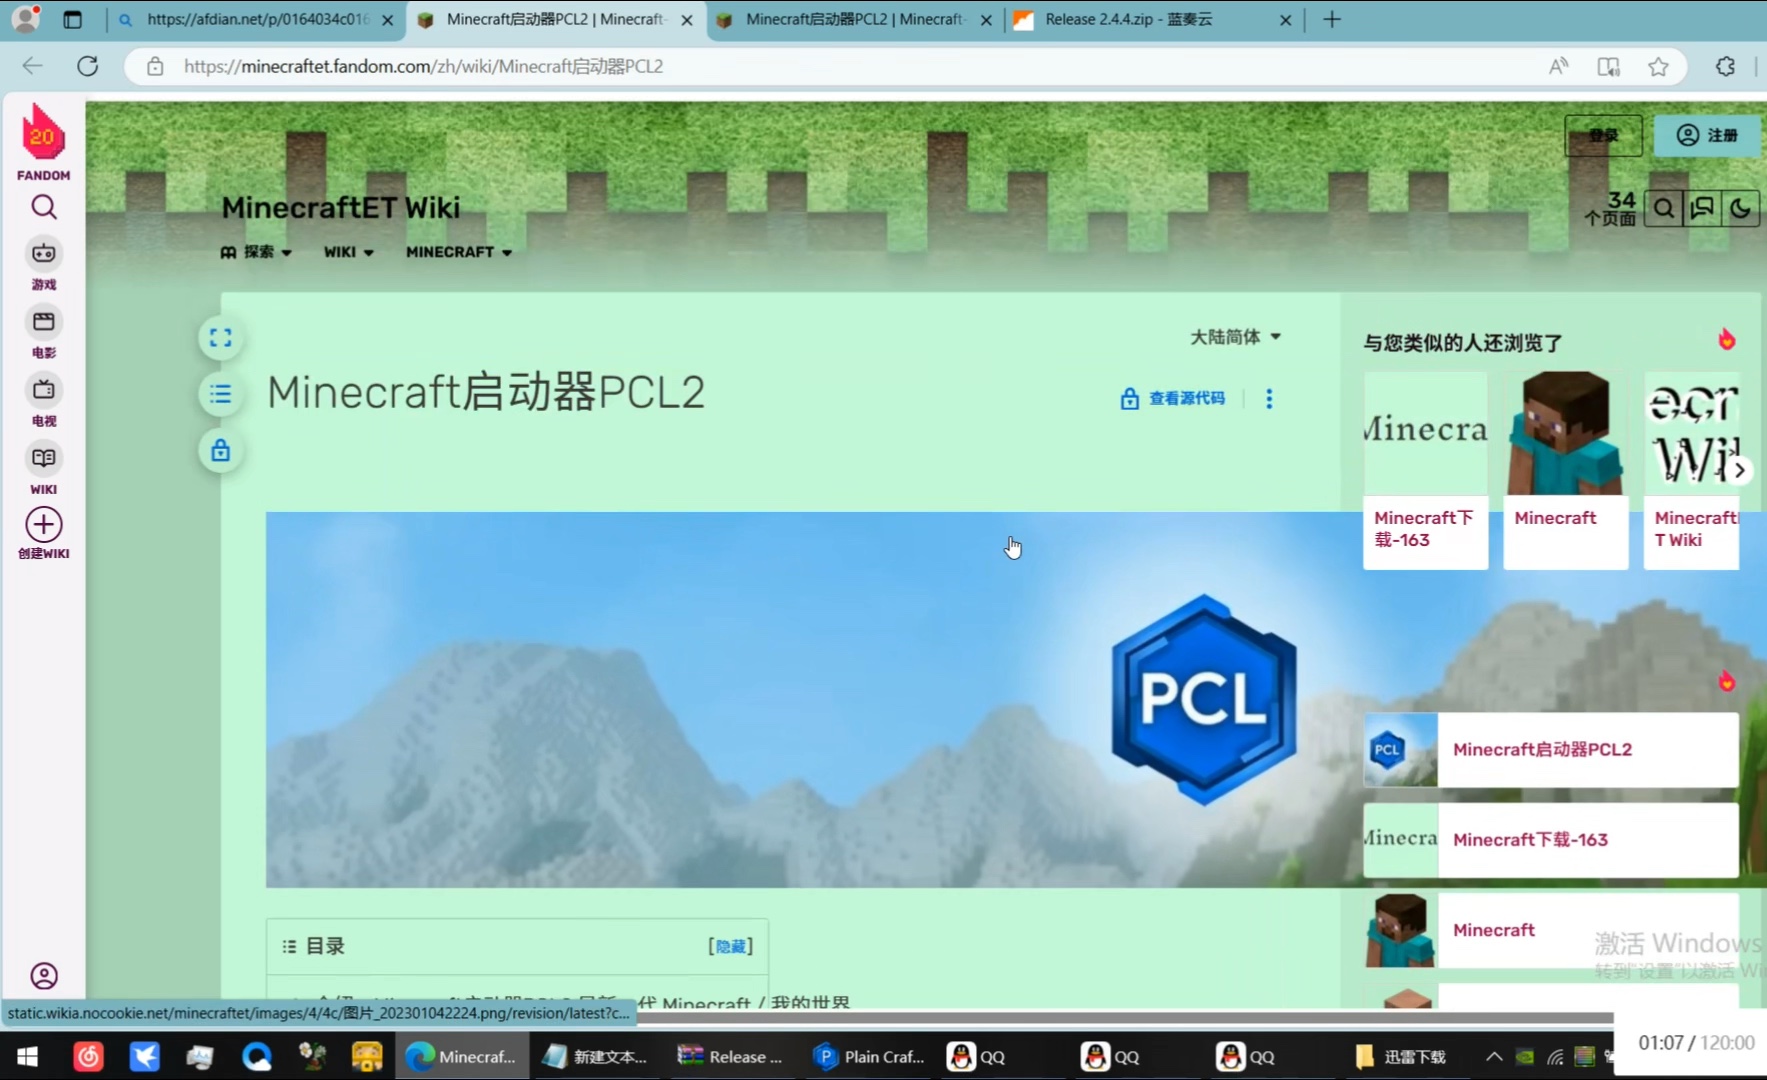Click the page protection lock icon below the contents icon
The image size is (1767, 1080).
click(220, 451)
